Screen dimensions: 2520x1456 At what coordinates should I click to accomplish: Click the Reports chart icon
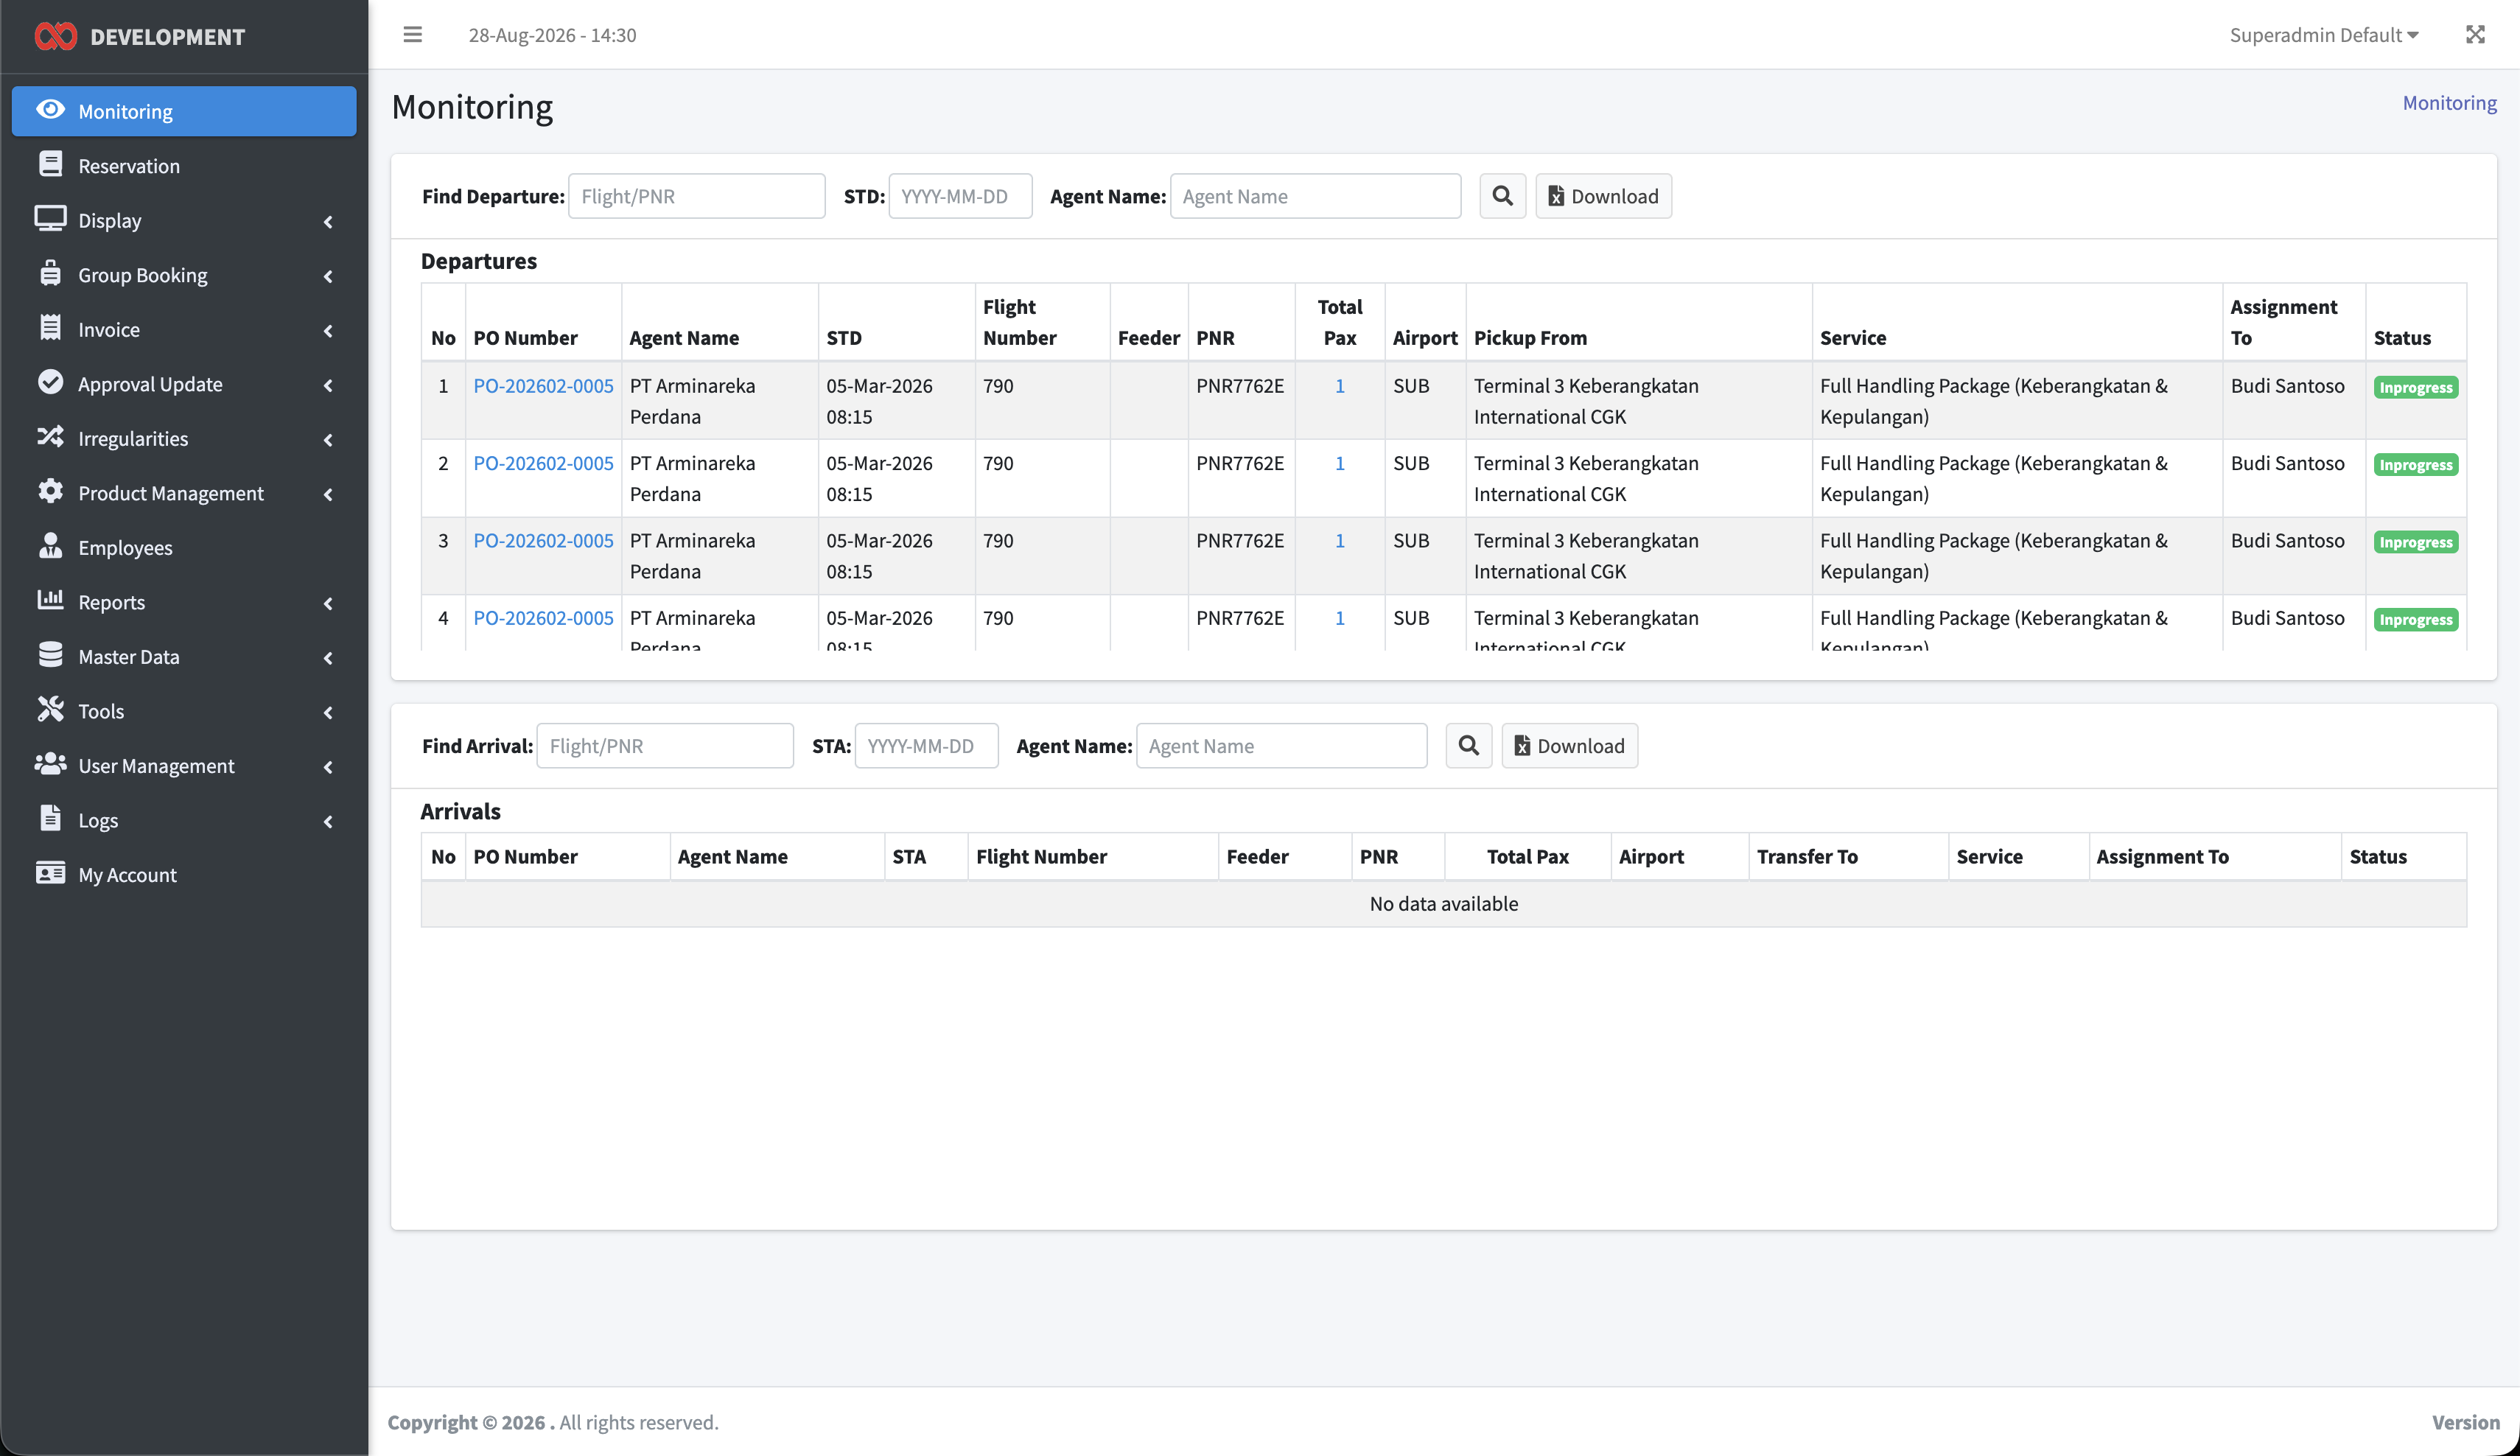(x=50, y=600)
